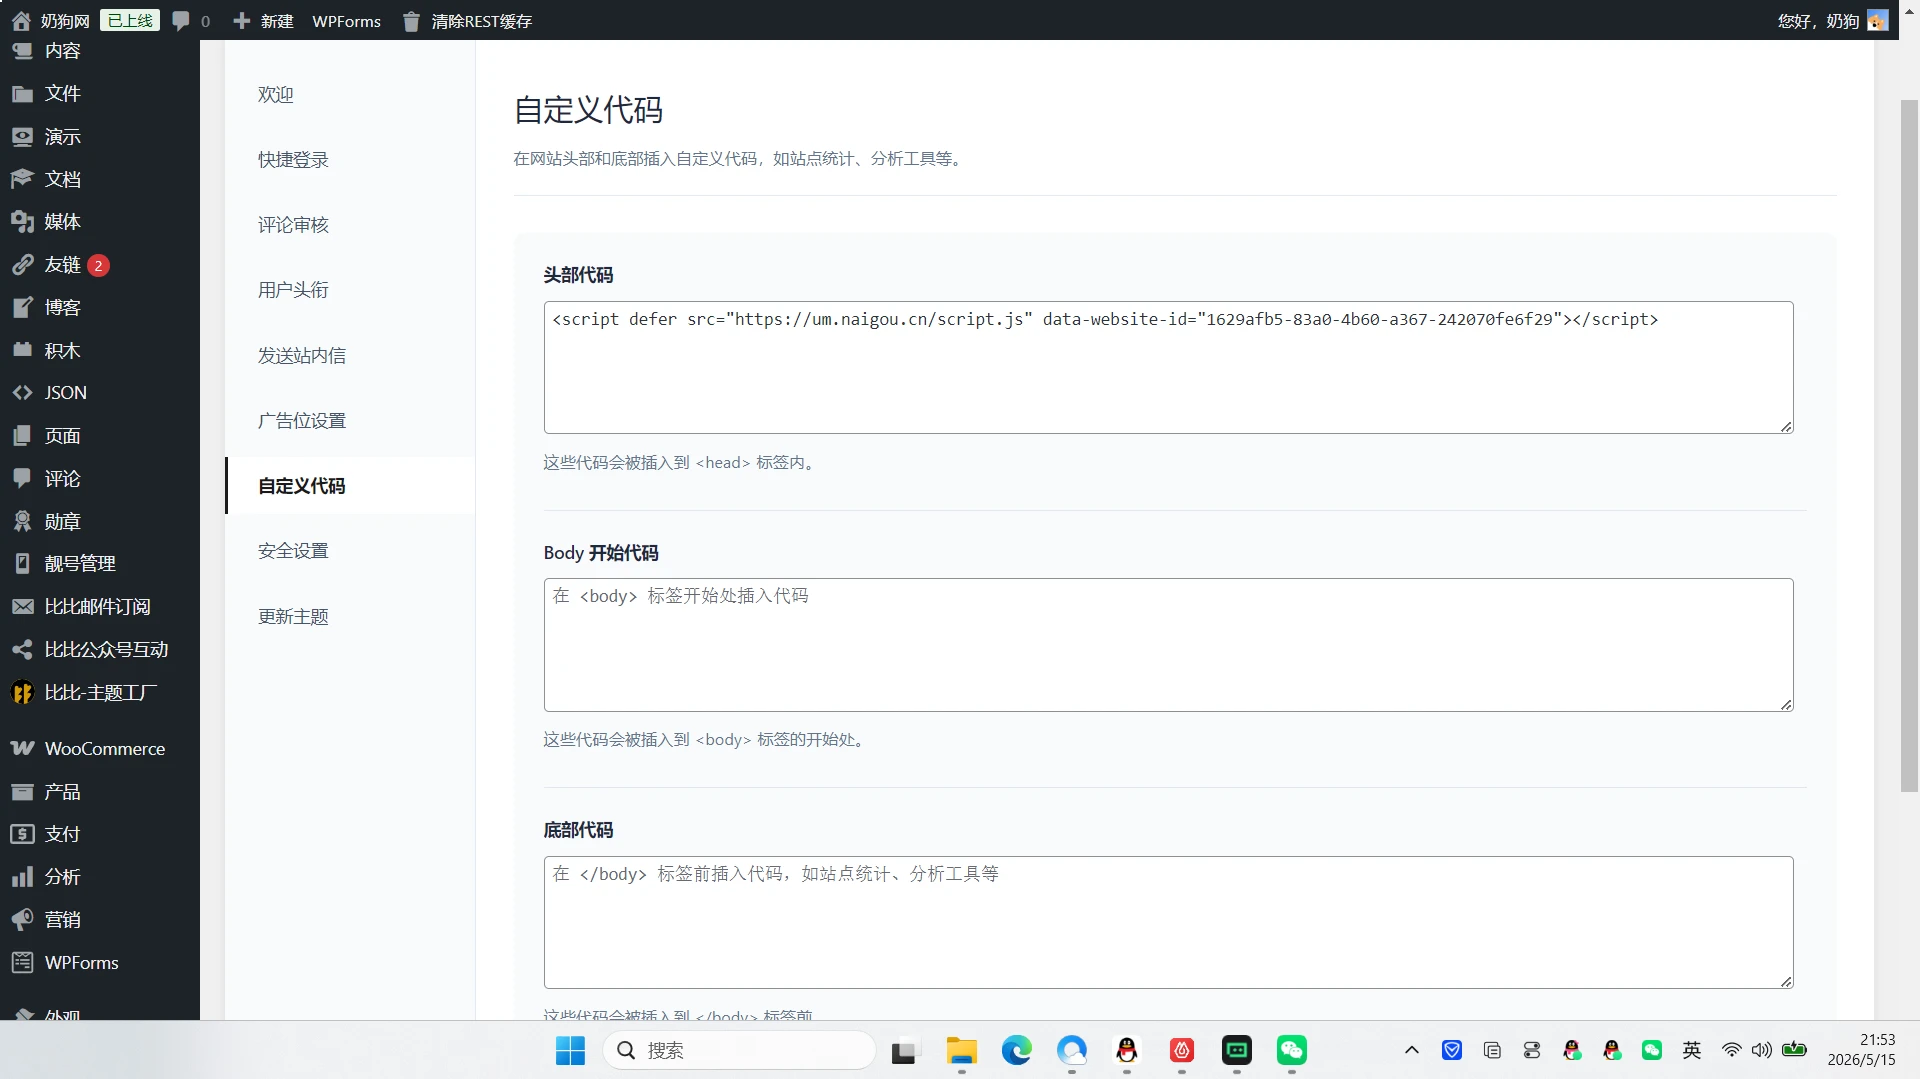Click into the Body 开始代码 textarea
The width and height of the screenshot is (1920, 1079).
1168,645
